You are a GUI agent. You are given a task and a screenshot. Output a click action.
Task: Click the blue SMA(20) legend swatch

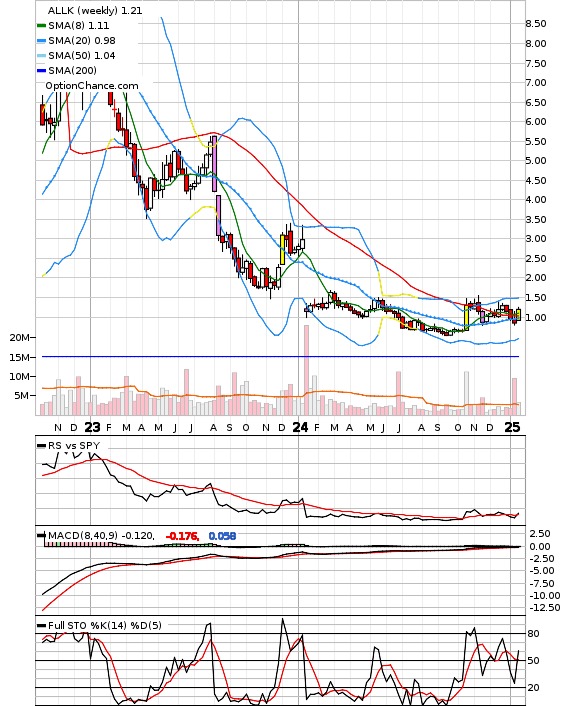(41, 41)
